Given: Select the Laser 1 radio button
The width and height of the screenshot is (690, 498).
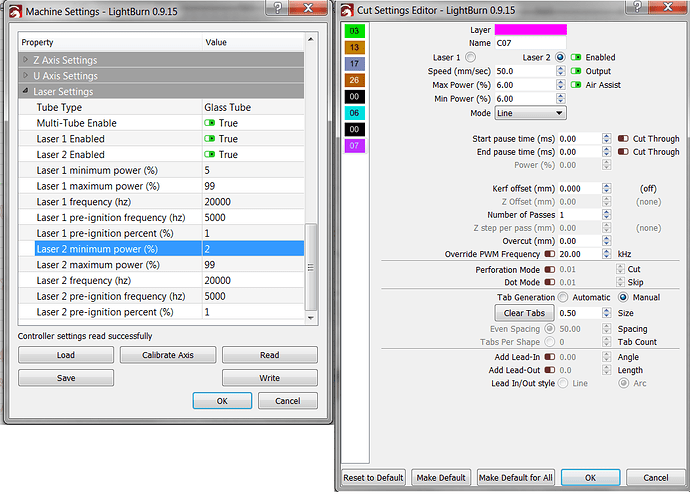Looking at the screenshot, I should pyautogui.click(x=470, y=57).
